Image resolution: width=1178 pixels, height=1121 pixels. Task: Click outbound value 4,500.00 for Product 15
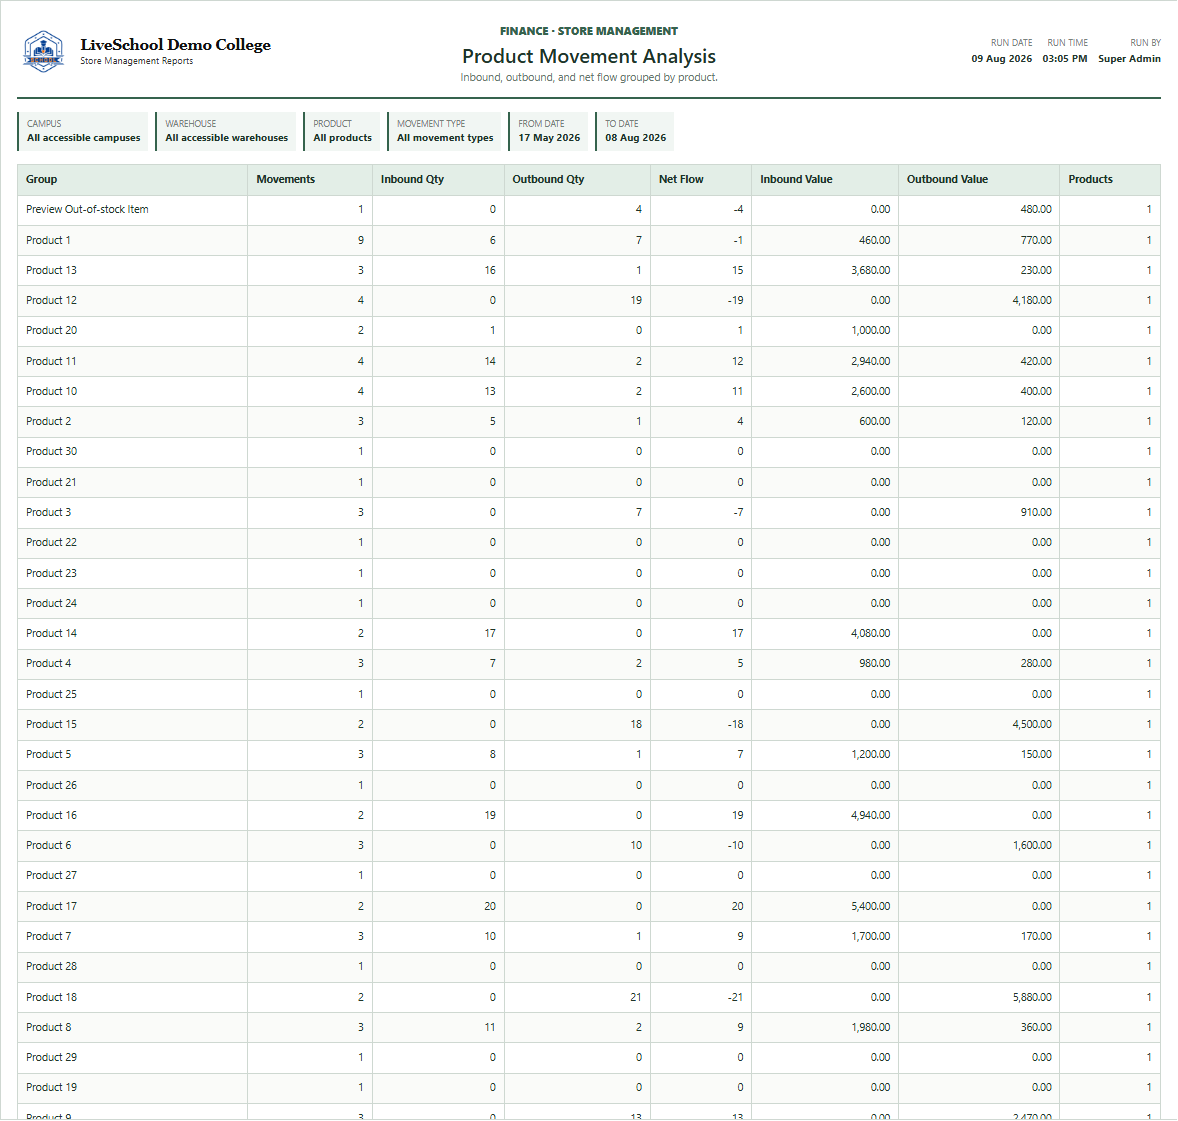[x=1032, y=724]
